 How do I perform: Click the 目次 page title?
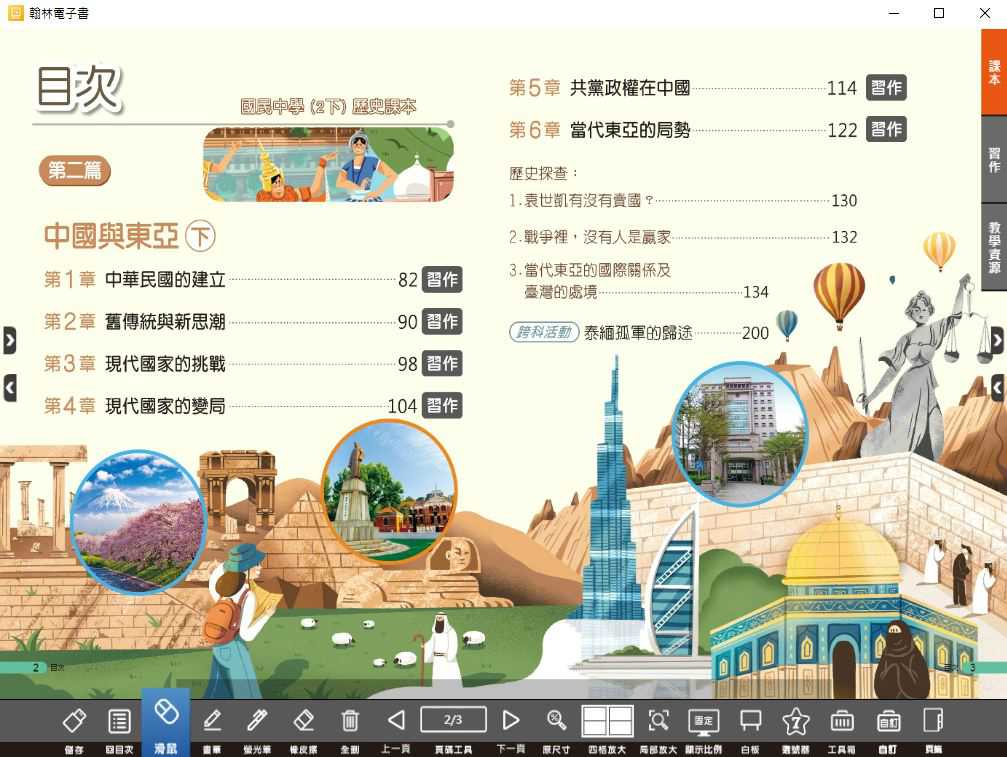point(80,88)
